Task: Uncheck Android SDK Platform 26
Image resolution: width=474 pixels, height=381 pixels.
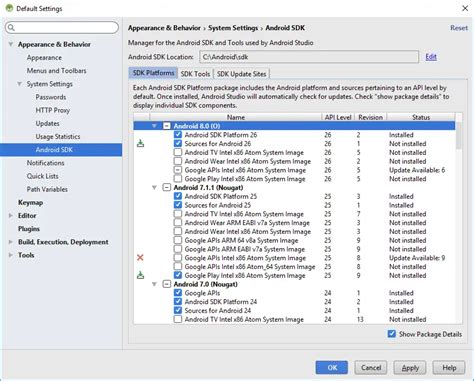Action: point(178,135)
